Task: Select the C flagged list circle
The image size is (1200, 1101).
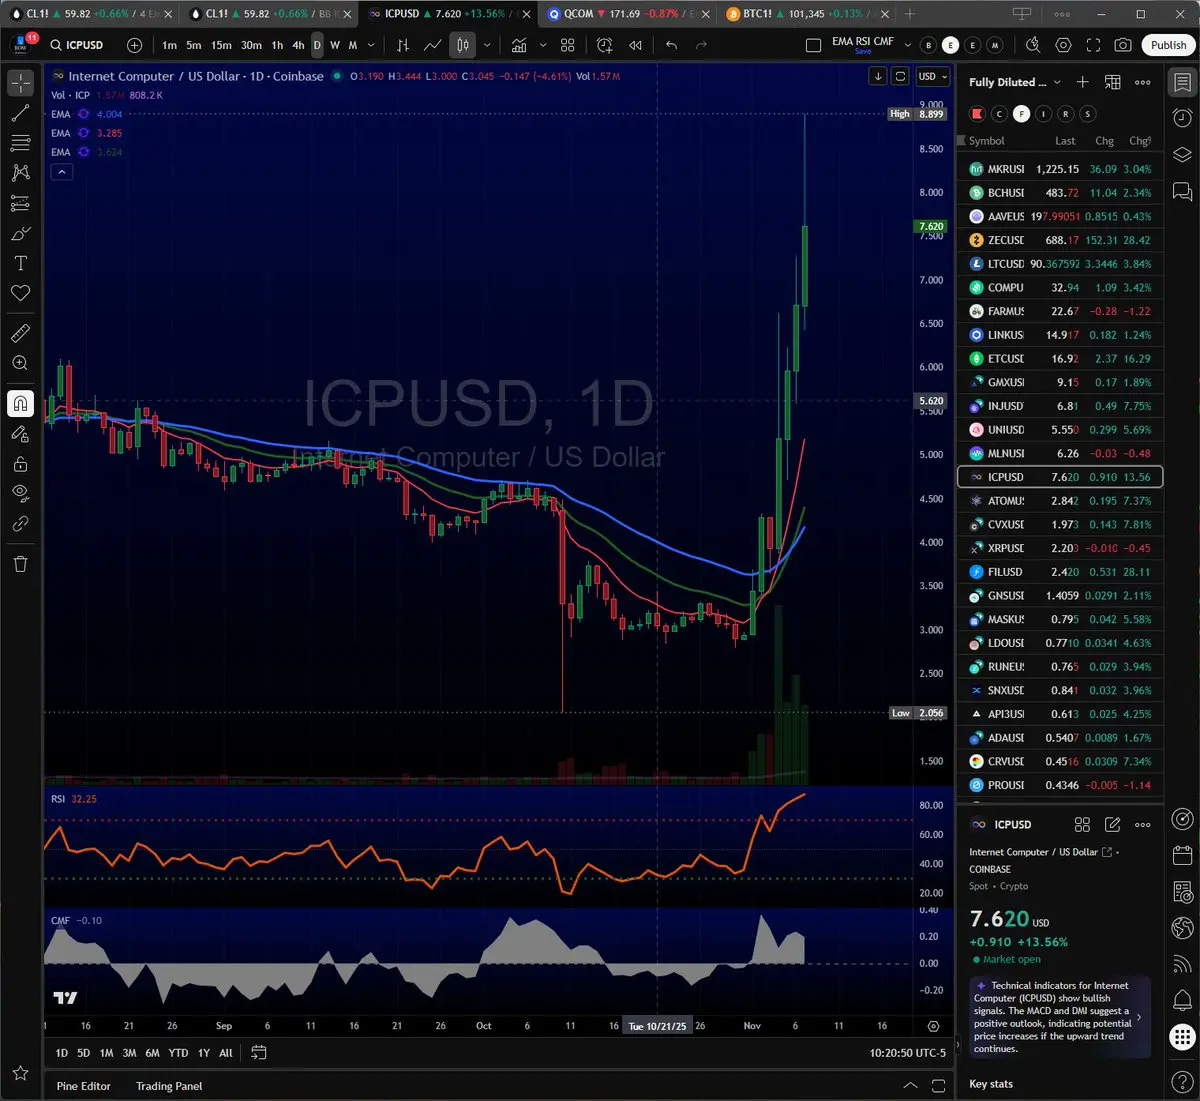Action: coord(999,114)
